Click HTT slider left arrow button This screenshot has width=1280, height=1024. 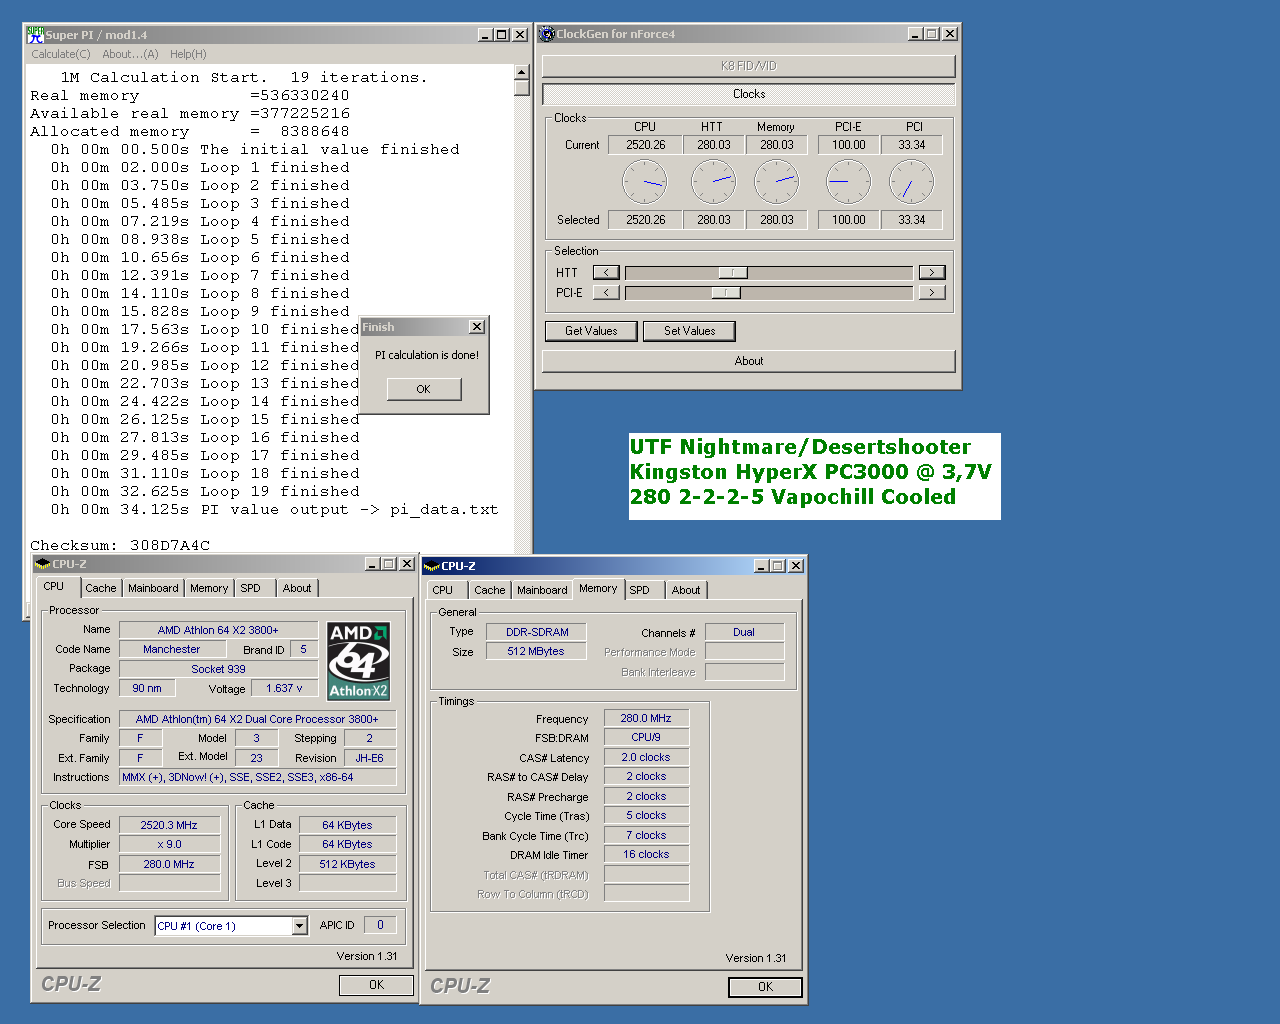coord(606,272)
